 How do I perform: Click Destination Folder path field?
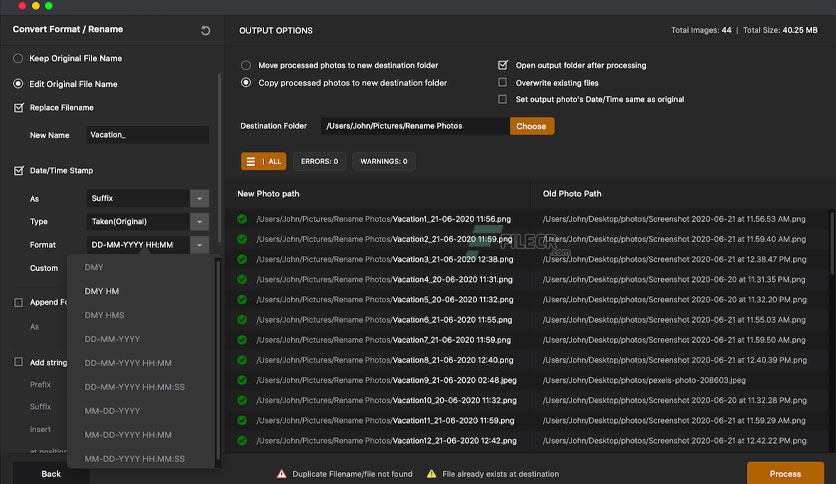(415, 126)
